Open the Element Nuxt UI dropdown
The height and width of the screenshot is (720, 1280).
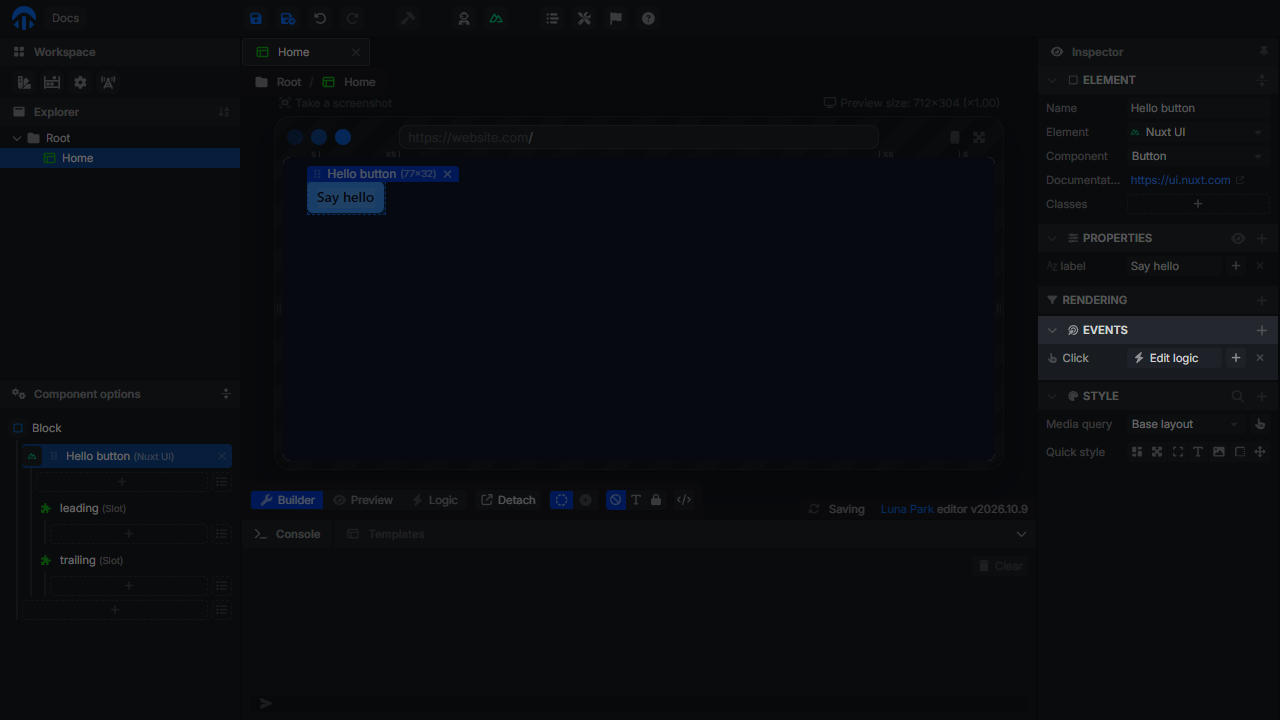tap(1197, 132)
